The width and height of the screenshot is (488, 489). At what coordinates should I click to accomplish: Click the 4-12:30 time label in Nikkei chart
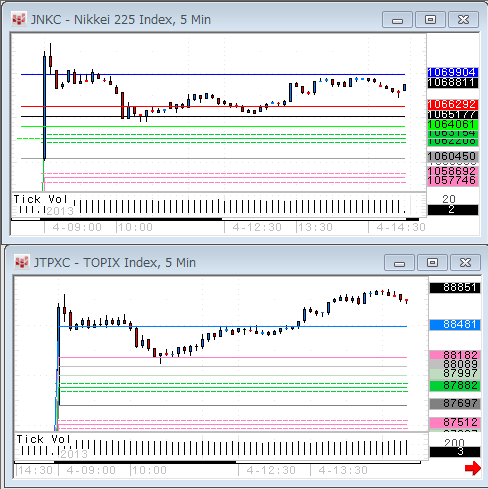point(257,227)
